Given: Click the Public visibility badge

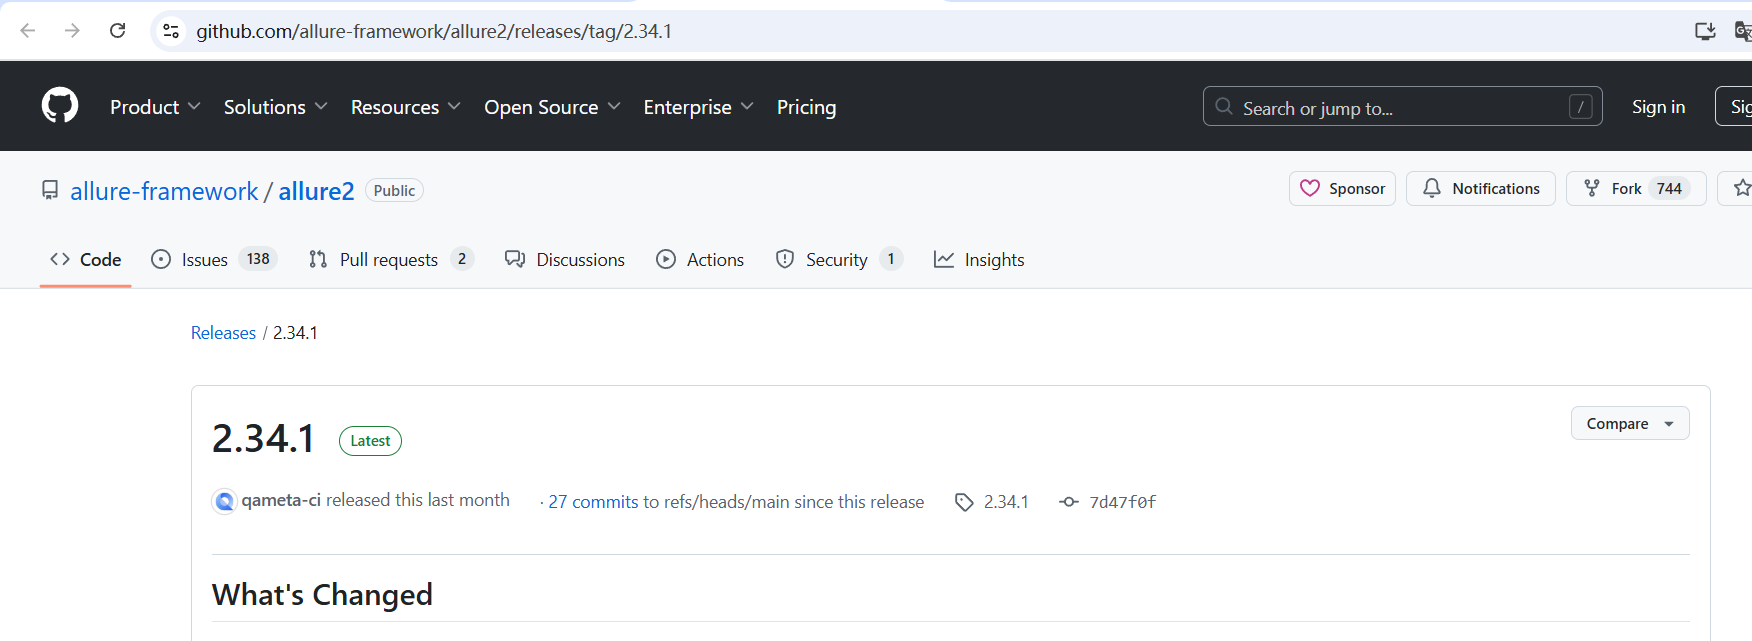Looking at the screenshot, I should point(394,190).
